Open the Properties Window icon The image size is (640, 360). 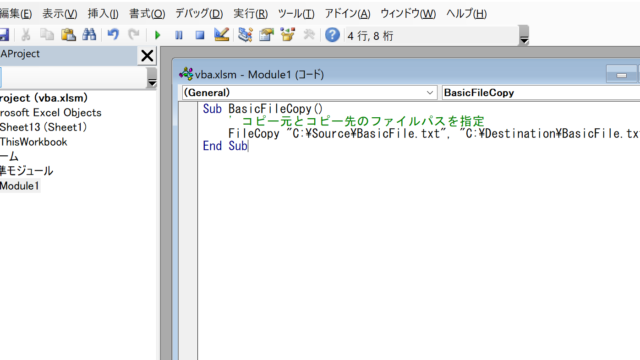266,35
